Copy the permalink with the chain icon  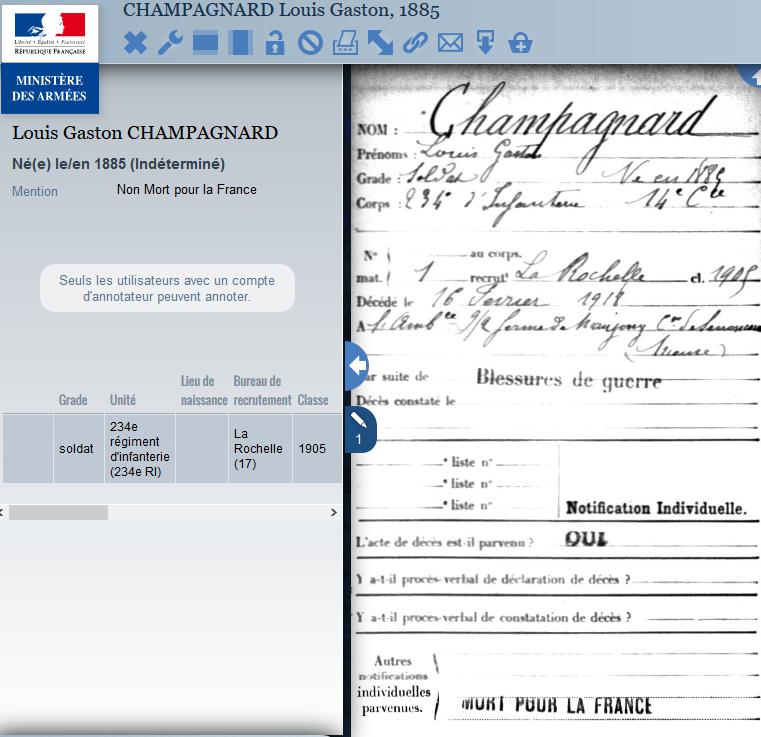click(415, 43)
